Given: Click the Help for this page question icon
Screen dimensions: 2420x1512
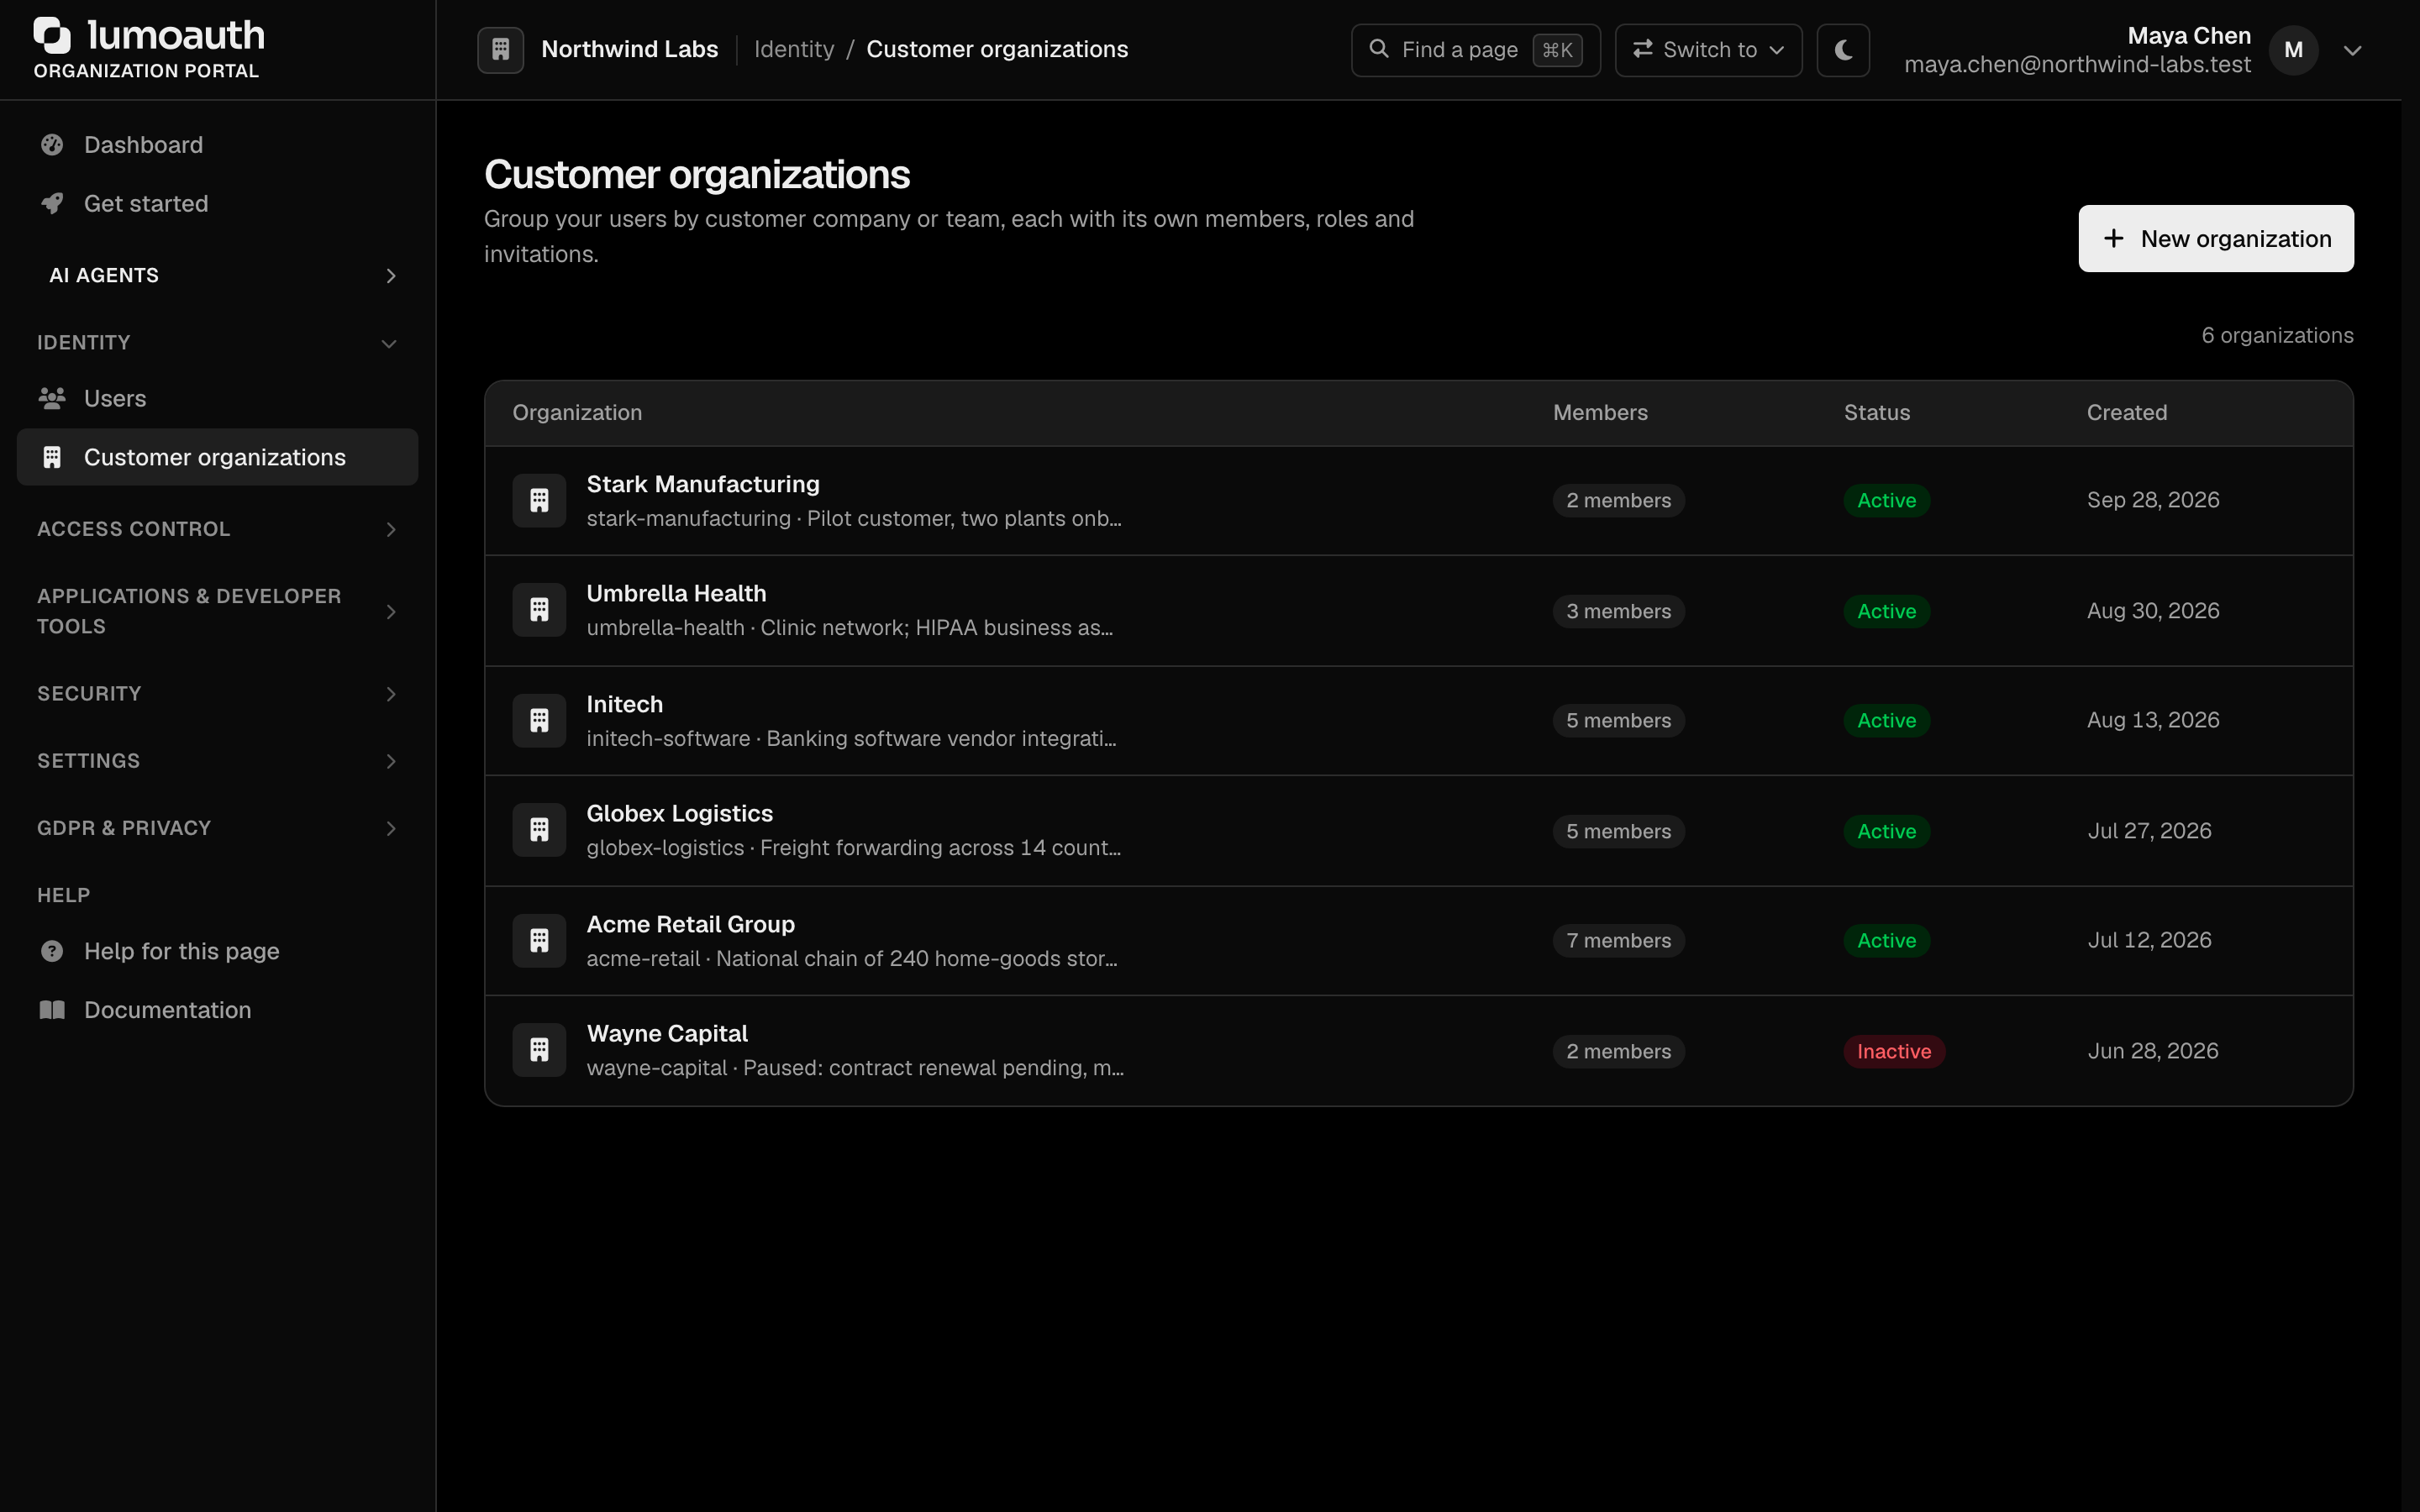Looking at the screenshot, I should click(52, 951).
